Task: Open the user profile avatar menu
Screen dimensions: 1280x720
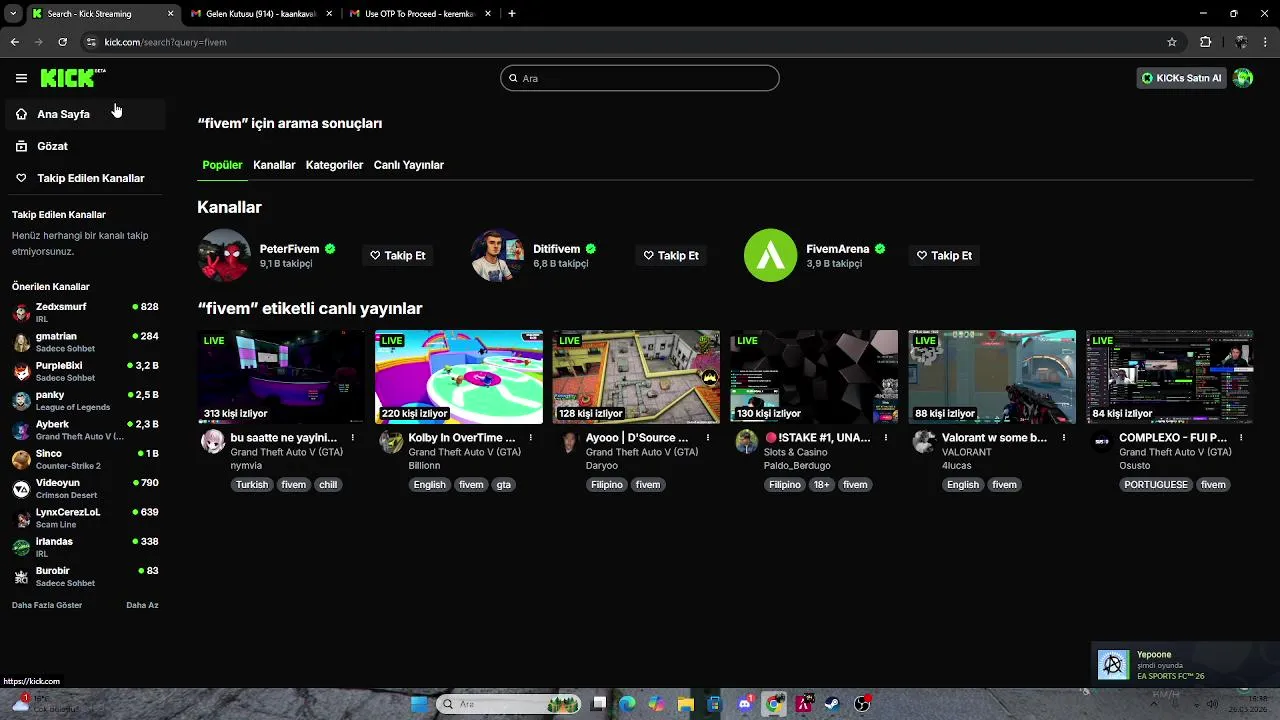Action: point(1243,78)
